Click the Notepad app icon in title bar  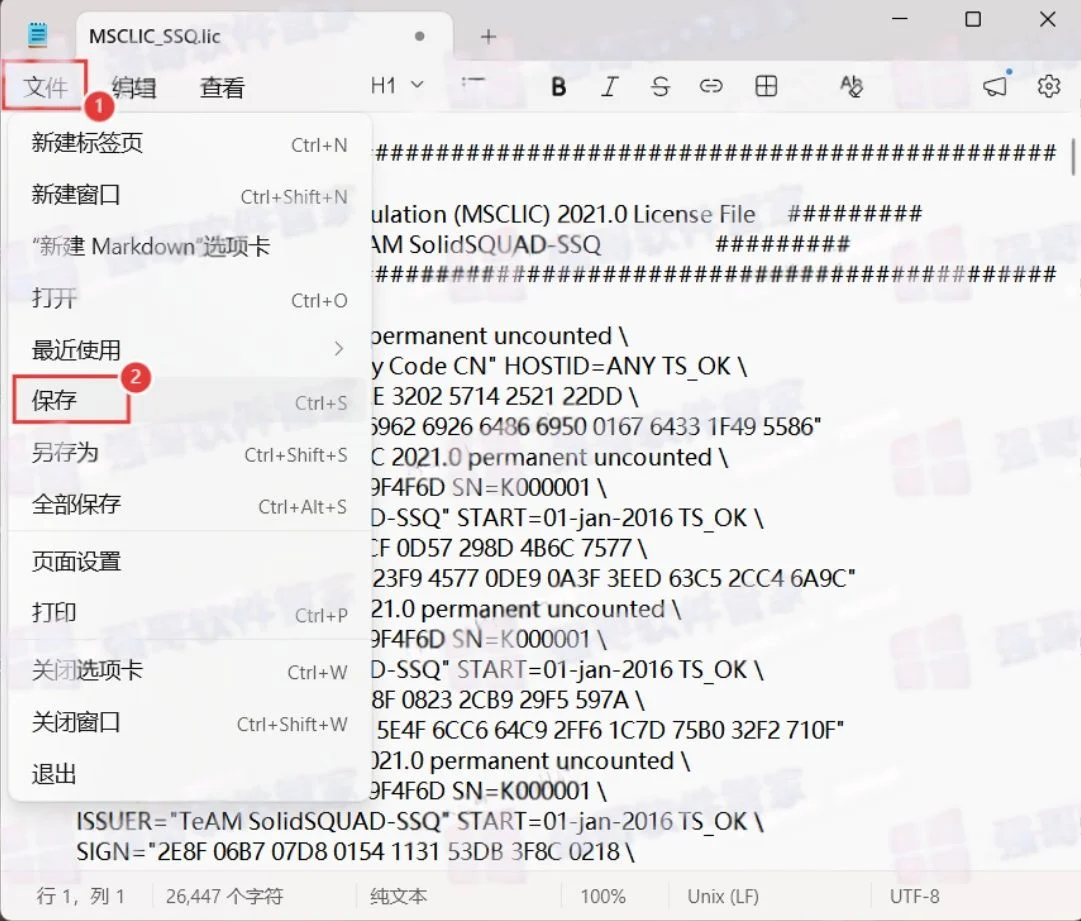click(x=37, y=35)
